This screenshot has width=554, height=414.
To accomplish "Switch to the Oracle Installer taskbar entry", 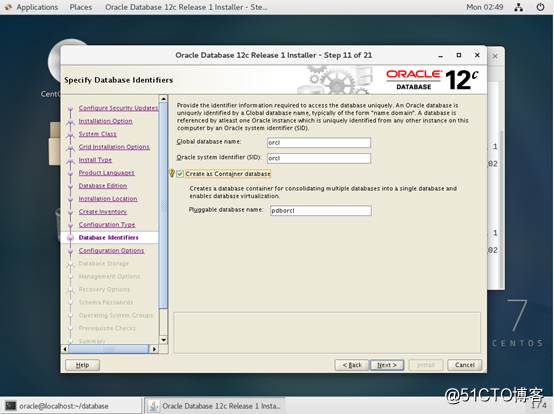I will point(214,406).
